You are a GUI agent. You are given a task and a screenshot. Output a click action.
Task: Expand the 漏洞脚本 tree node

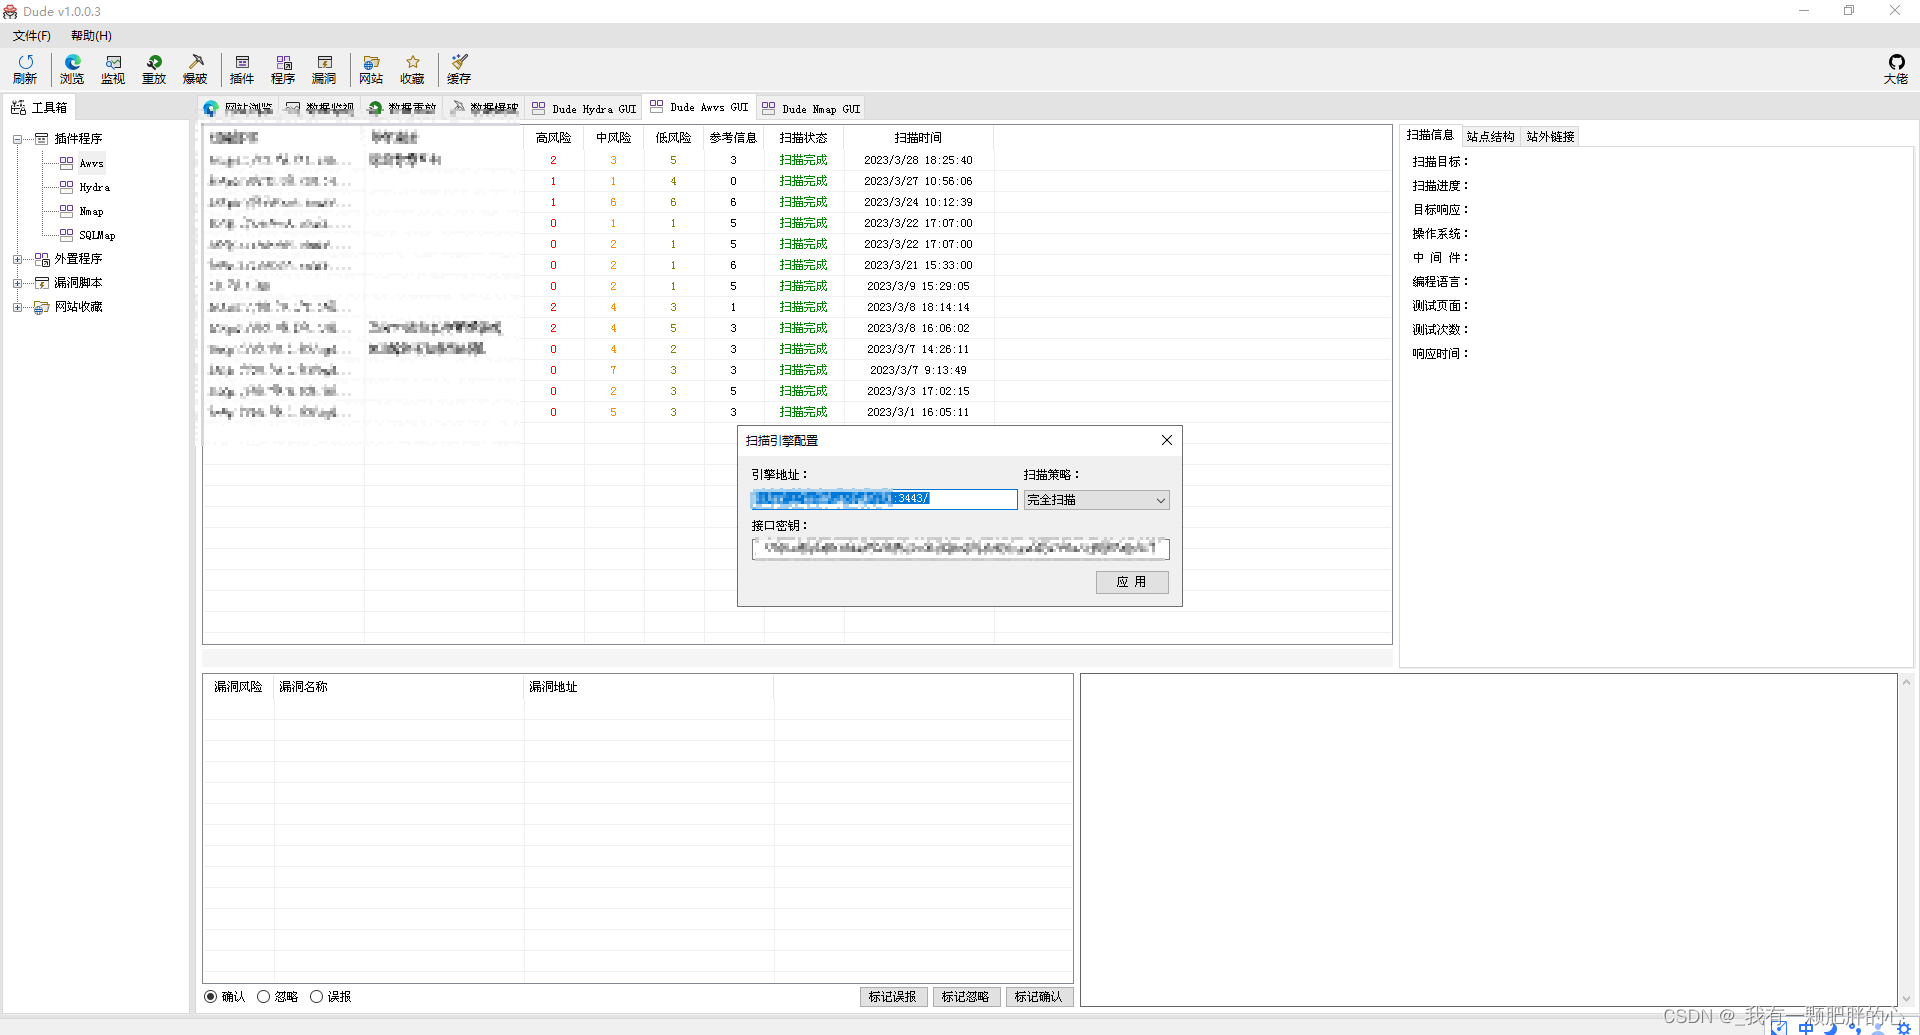(17, 283)
